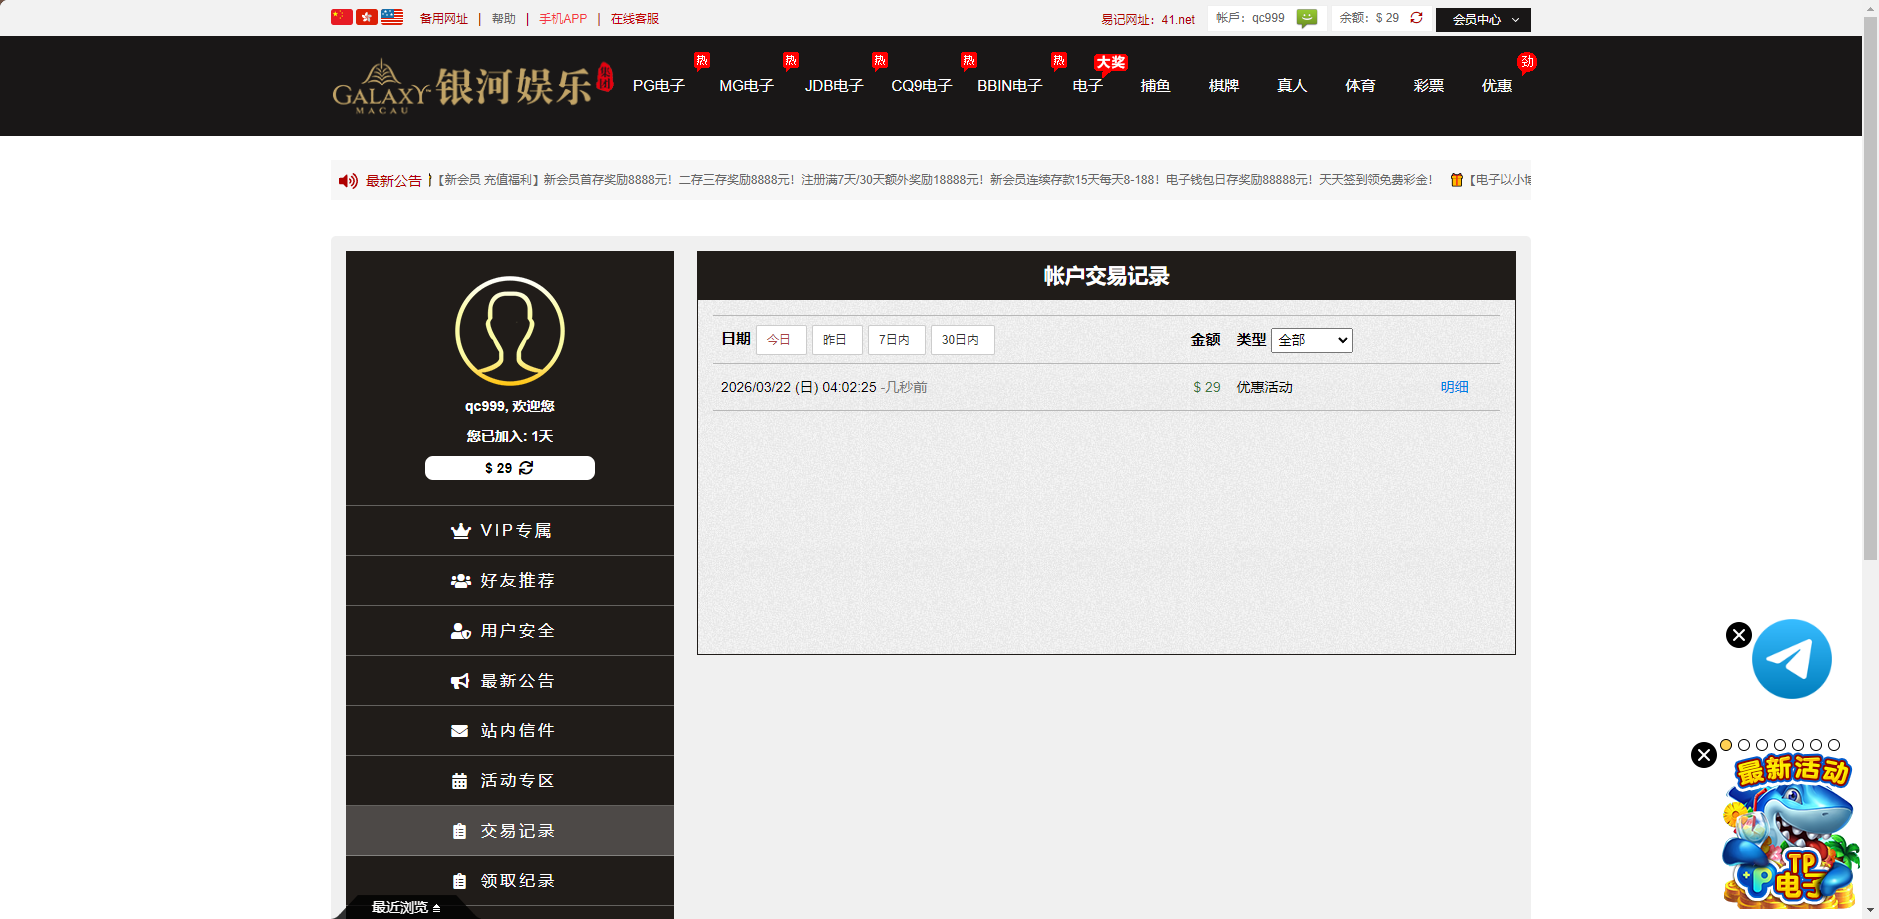This screenshot has height=919, width=1879.
Task: Click the green message icon beside account
Action: point(1306,18)
